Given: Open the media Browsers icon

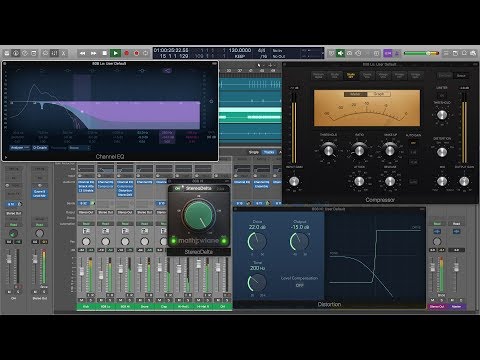Looking at the screenshot, I should pos(473,53).
